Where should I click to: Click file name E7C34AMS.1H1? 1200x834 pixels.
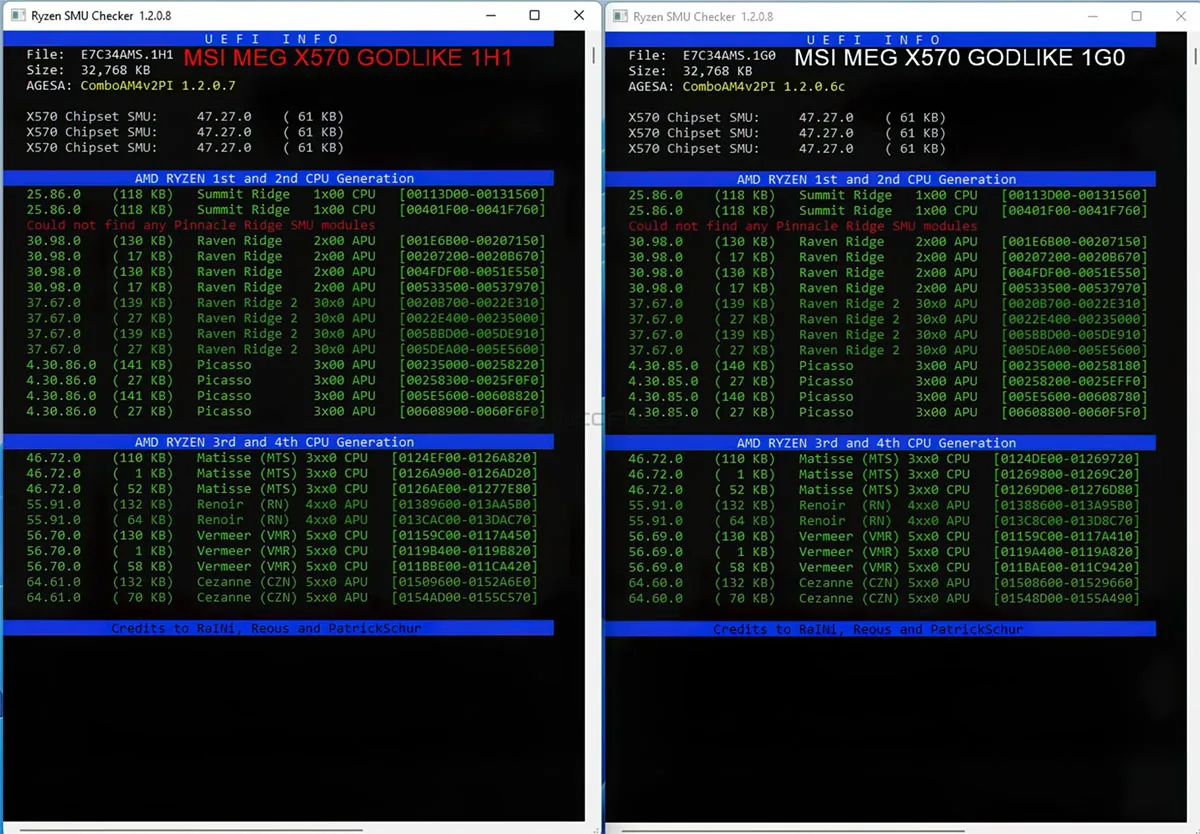coord(127,55)
